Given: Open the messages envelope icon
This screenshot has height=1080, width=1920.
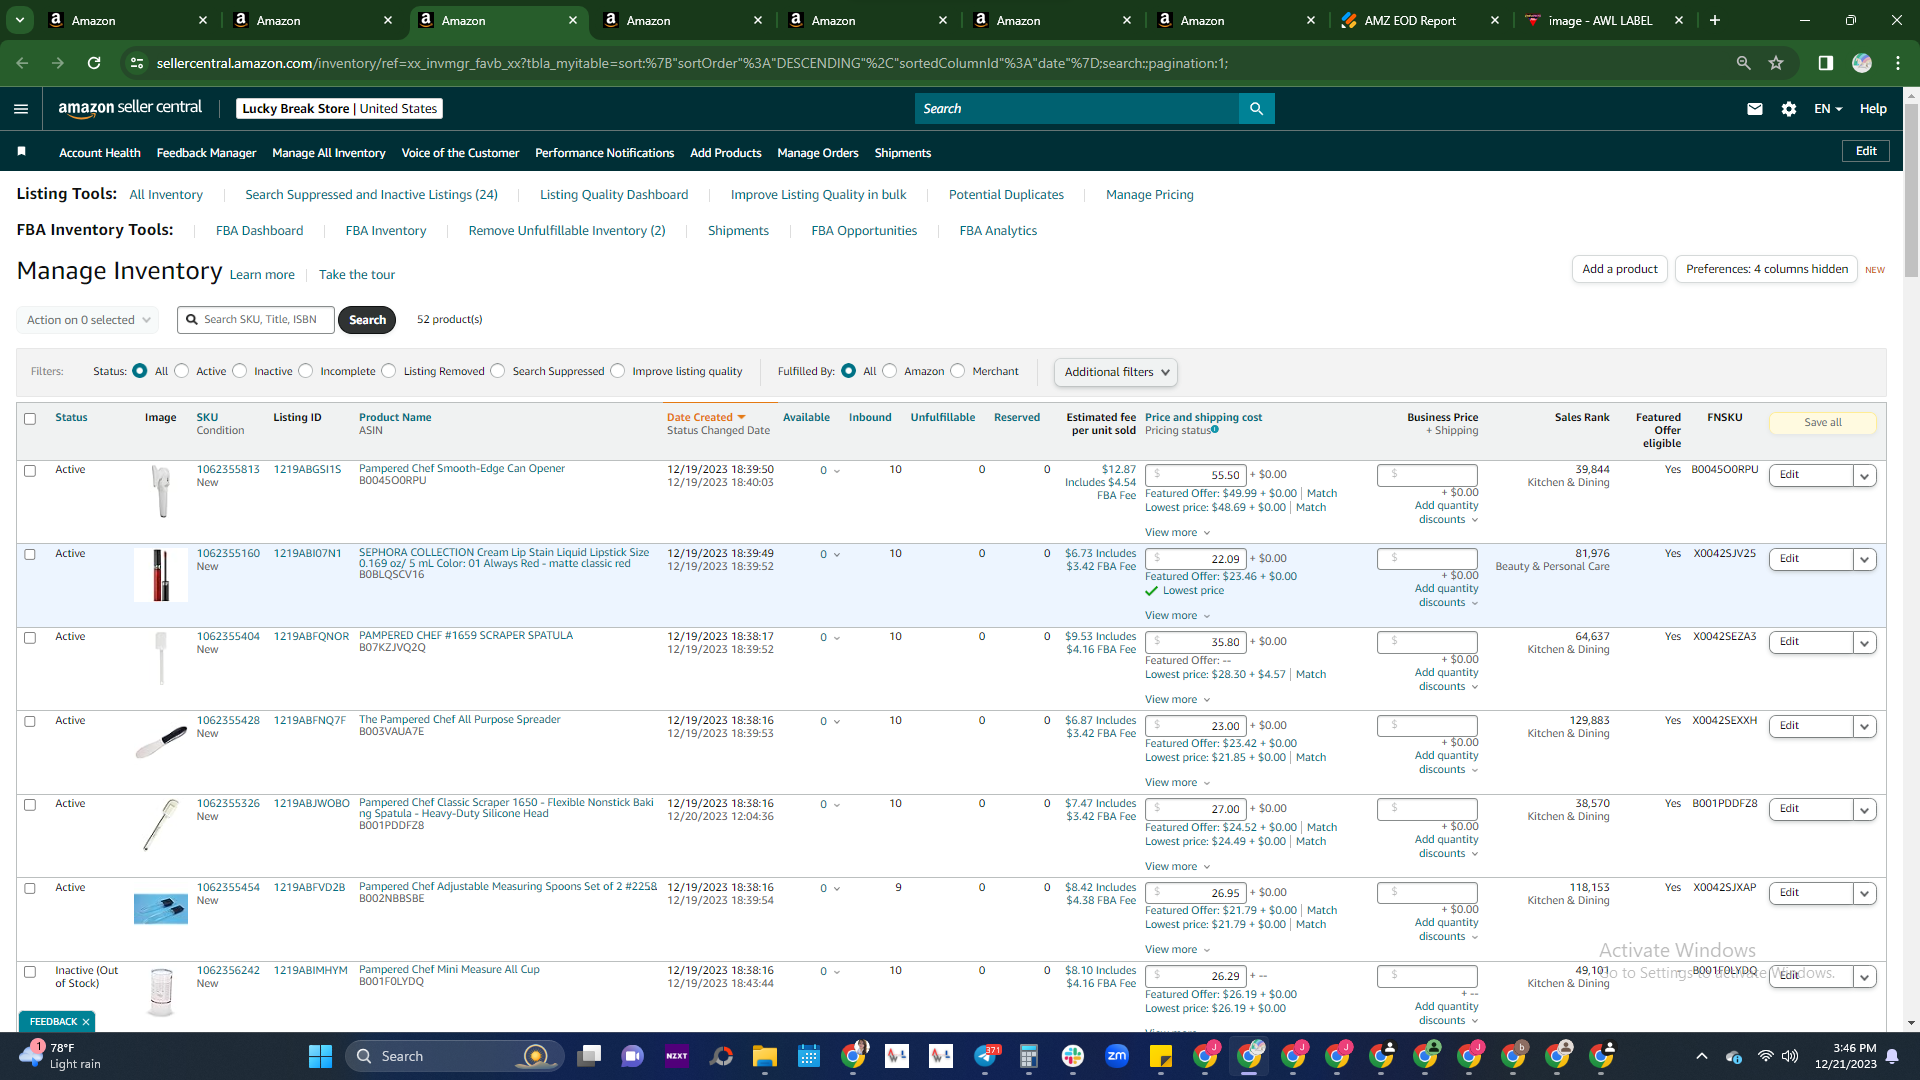Looking at the screenshot, I should pyautogui.click(x=1755, y=109).
